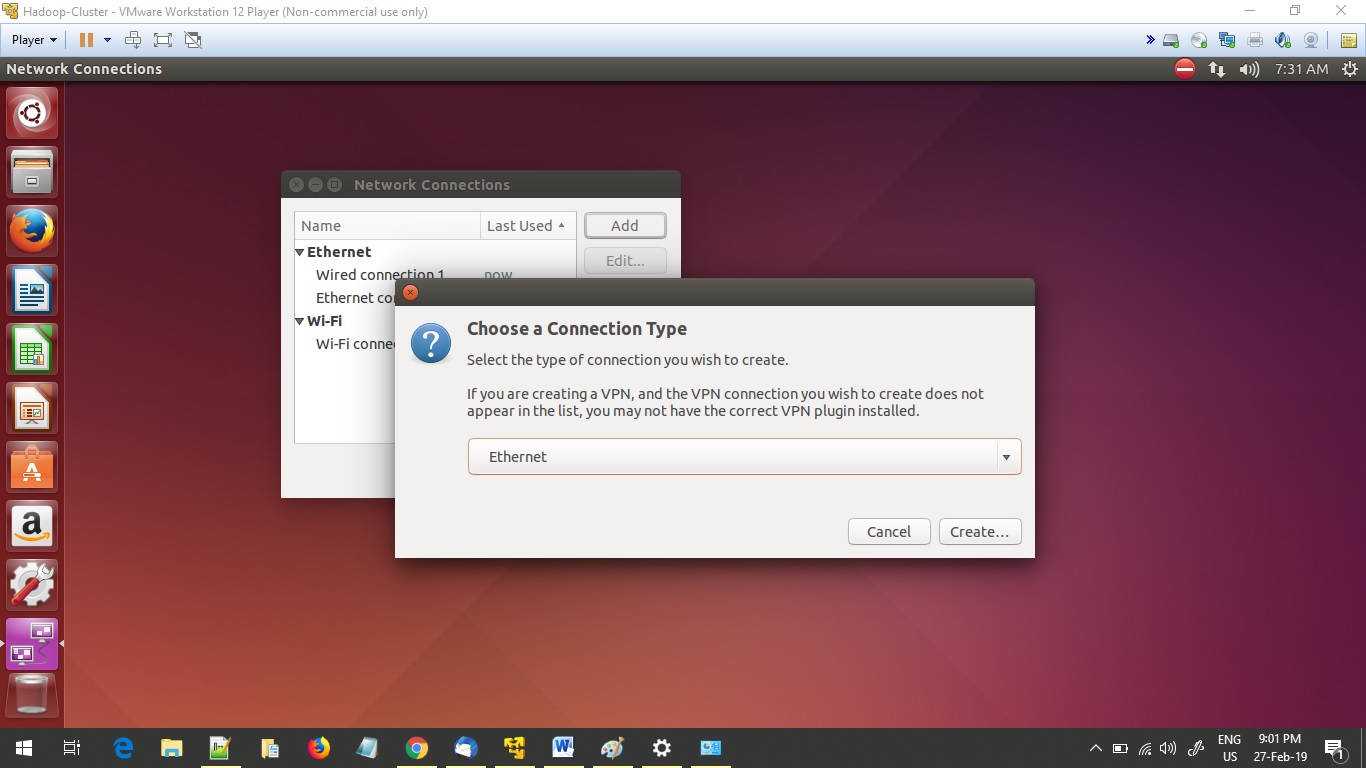Screen dimensions: 1366x768
Task: Open the Trash in the dock
Action: [x=32, y=696]
